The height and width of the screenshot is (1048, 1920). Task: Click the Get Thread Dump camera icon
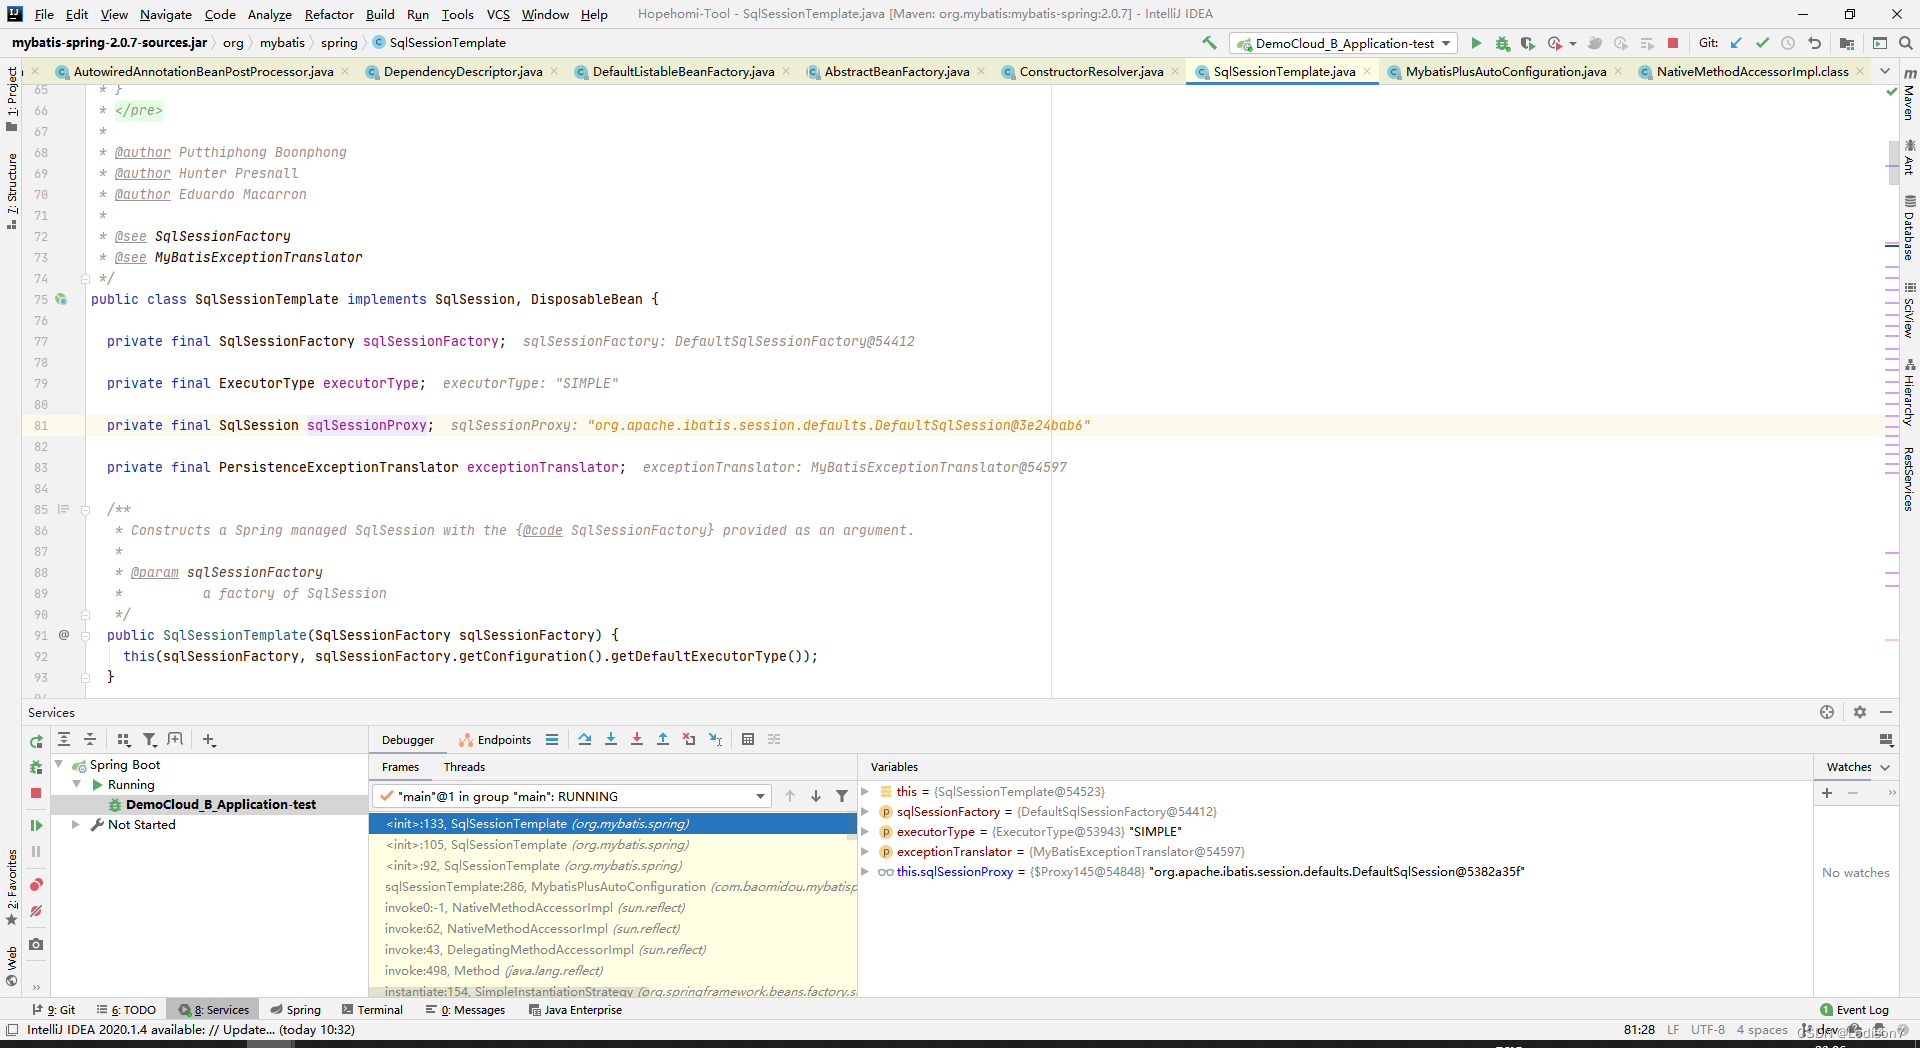(36, 944)
